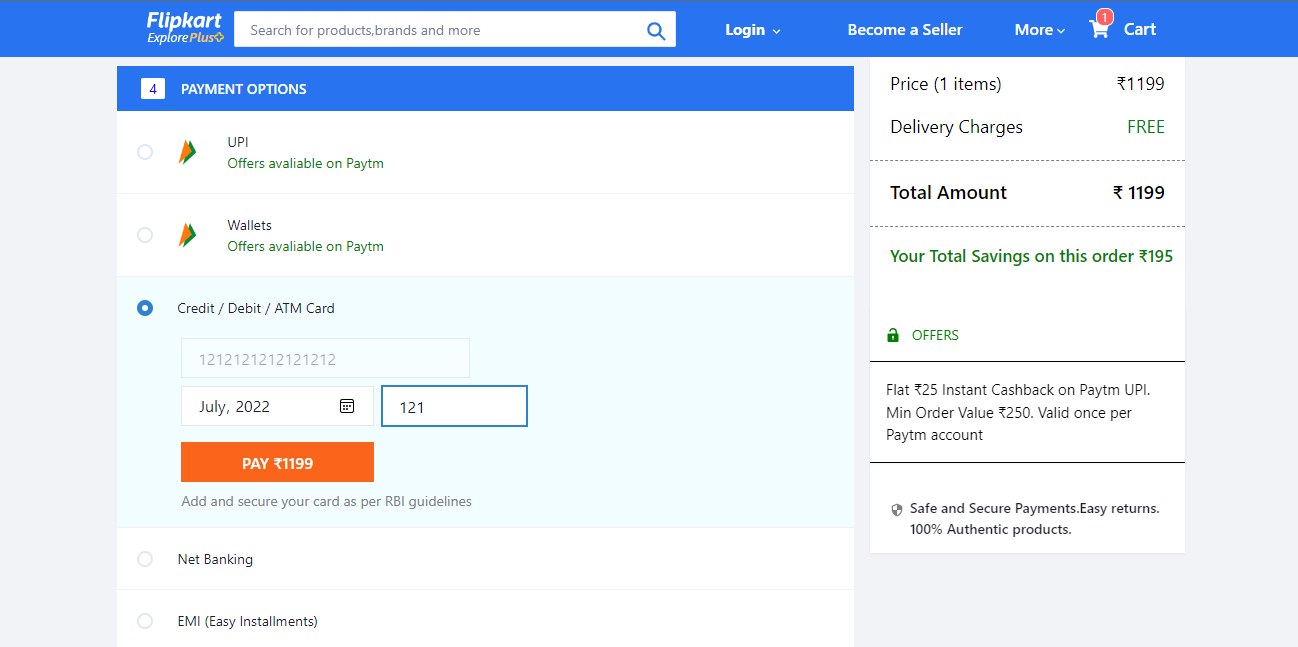The image size is (1298, 647).
Task: Click Become a Seller
Action: tap(905, 30)
